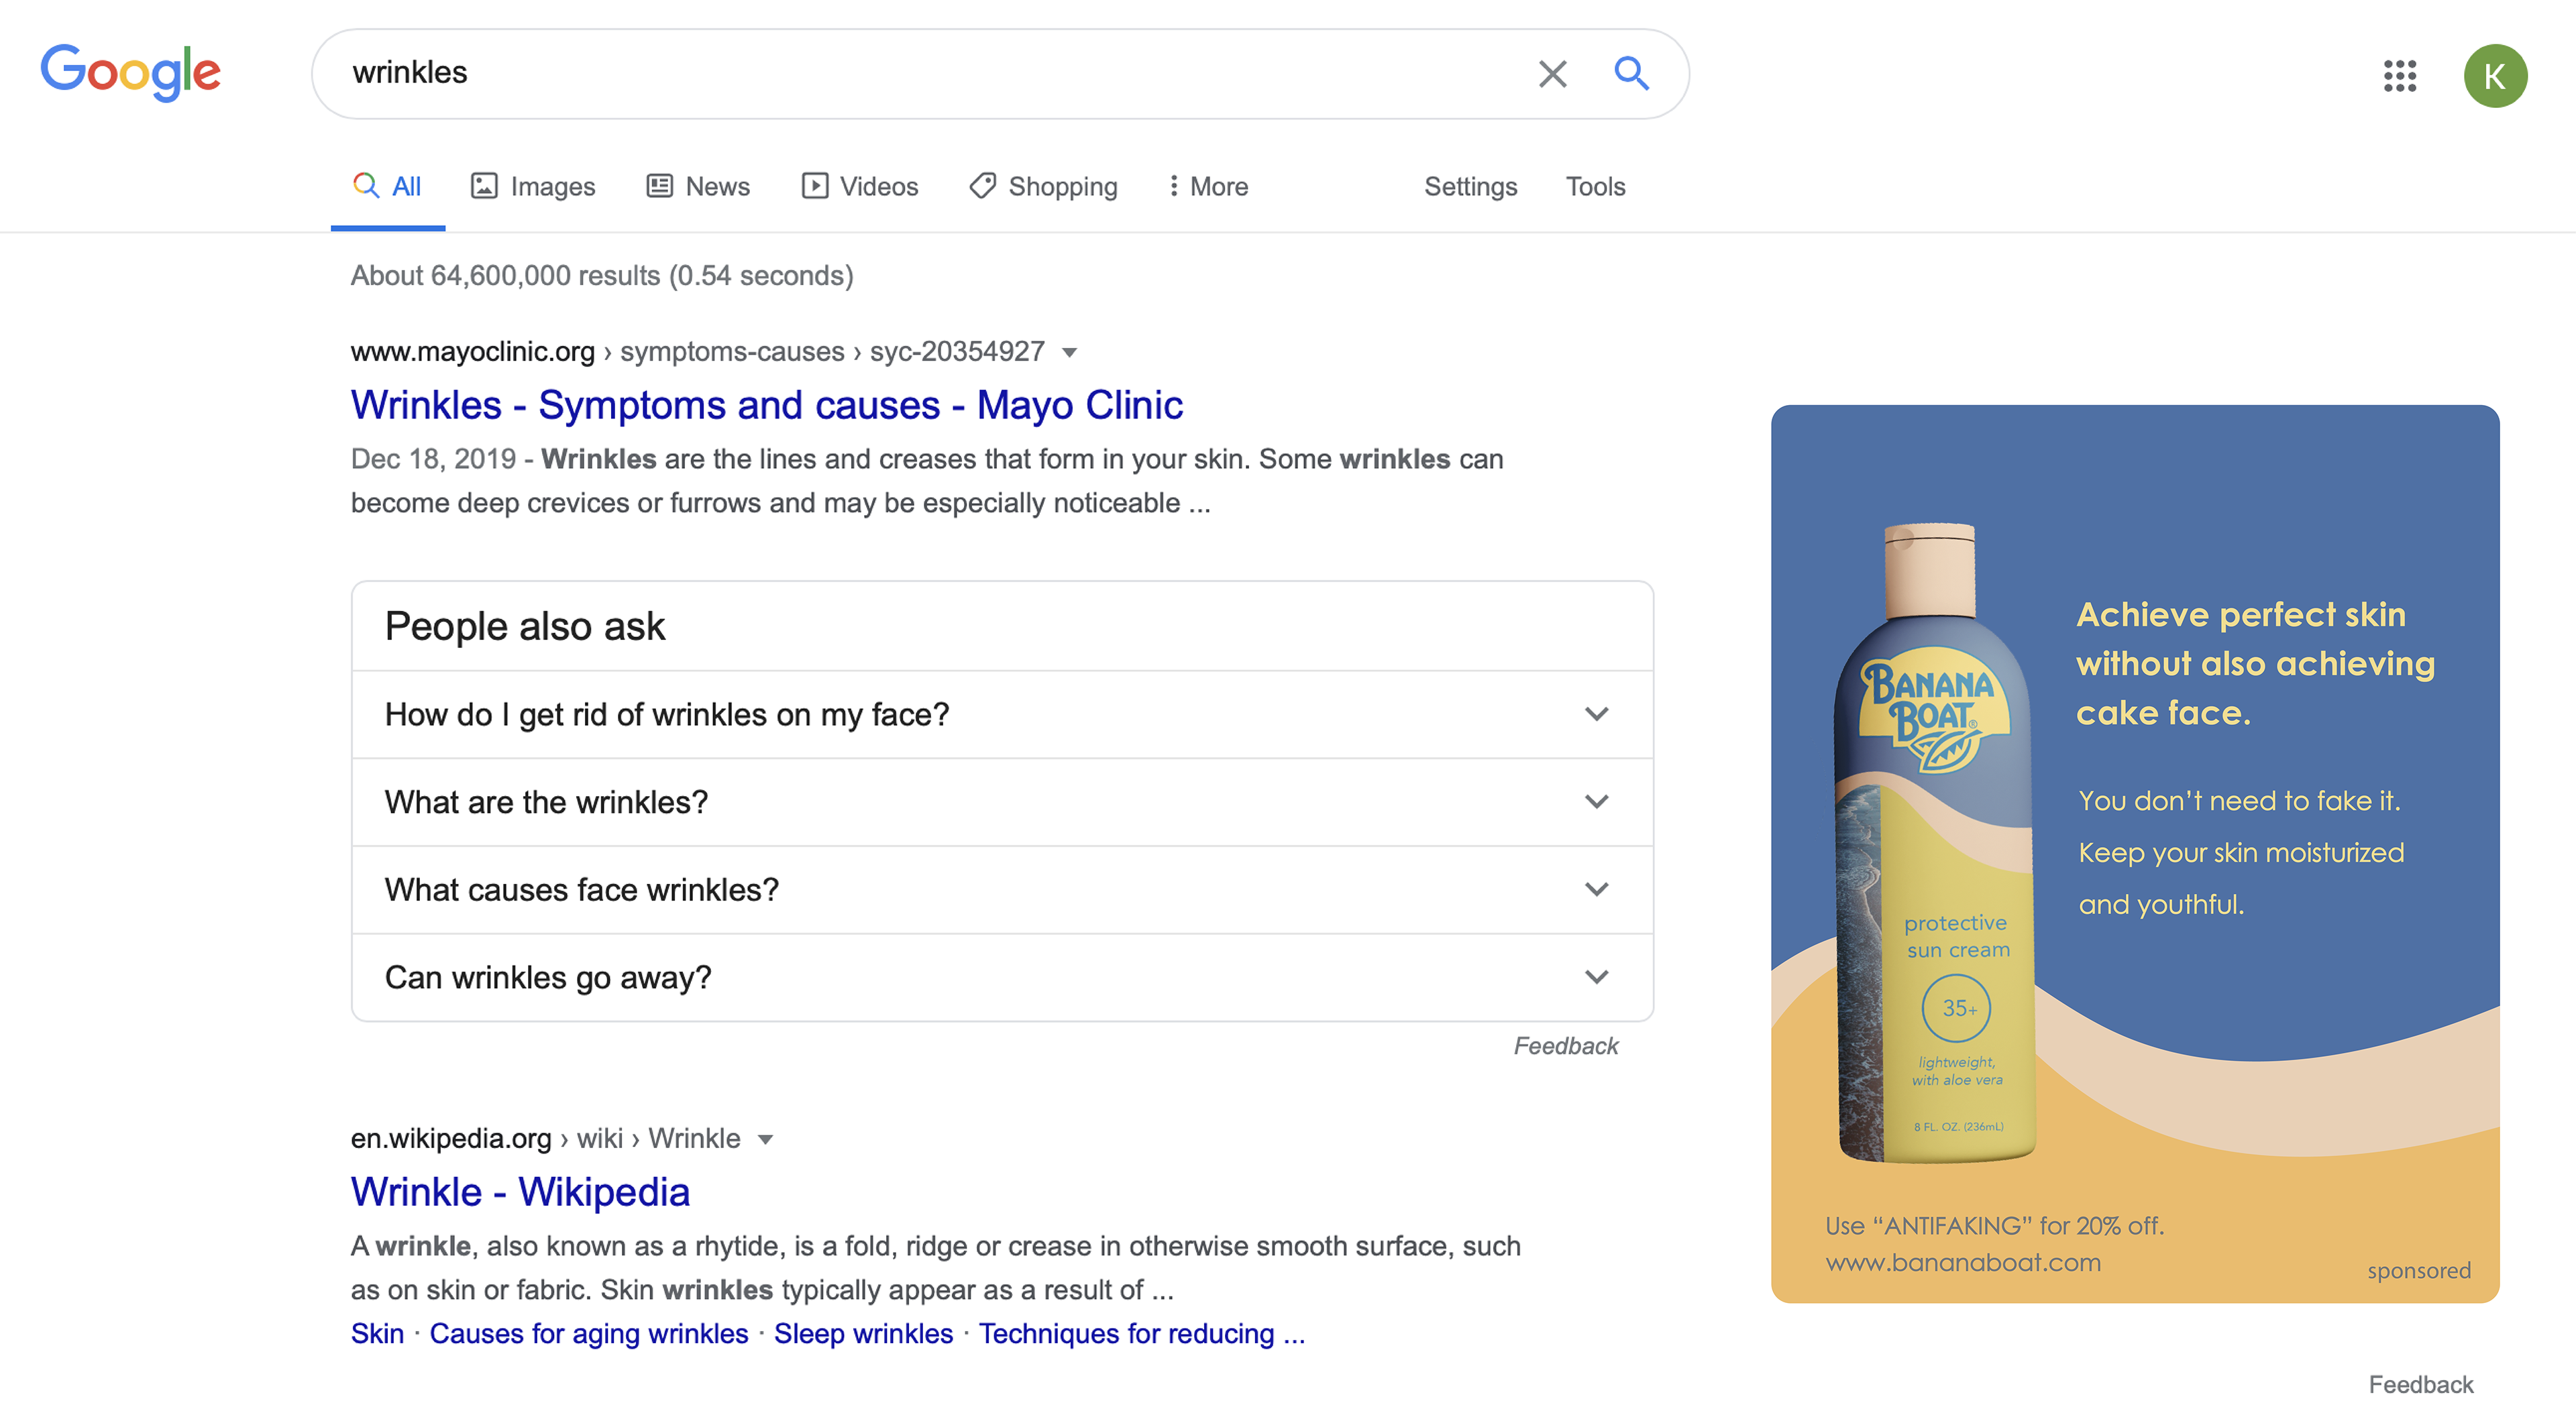The height and width of the screenshot is (1417, 2576).
Task: Open the Wrinkle - Wikipedia link
Action: pos(520,1192)
